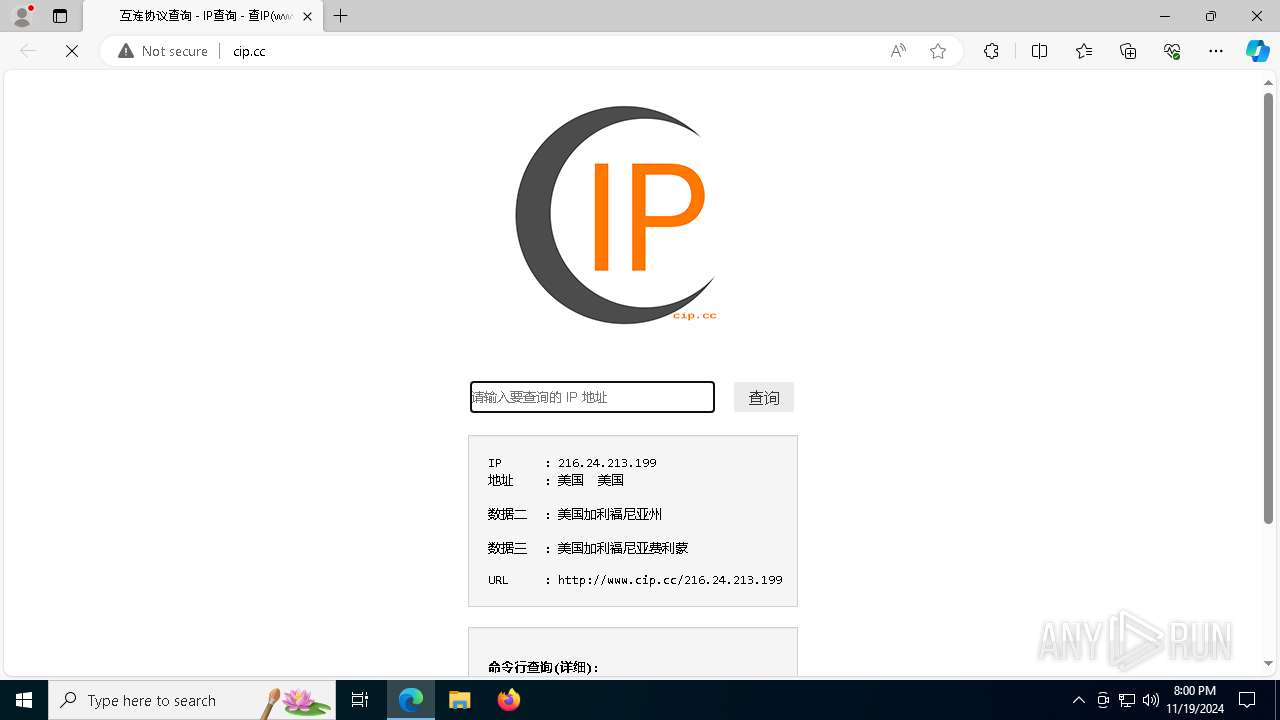Launch Firefox from taskbar
Screen dimensions: 1280x720
509,700
